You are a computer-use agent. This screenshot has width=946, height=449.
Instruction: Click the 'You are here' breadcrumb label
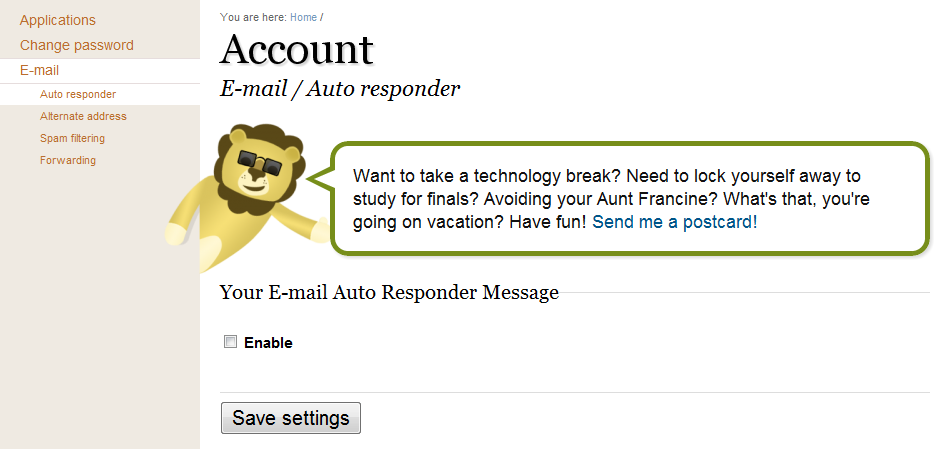pos(253,17)
